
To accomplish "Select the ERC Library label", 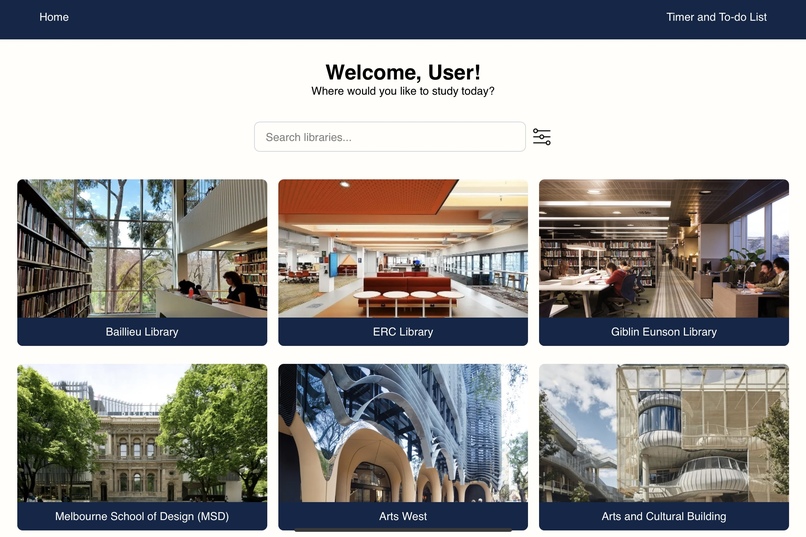I will (403, 332).
